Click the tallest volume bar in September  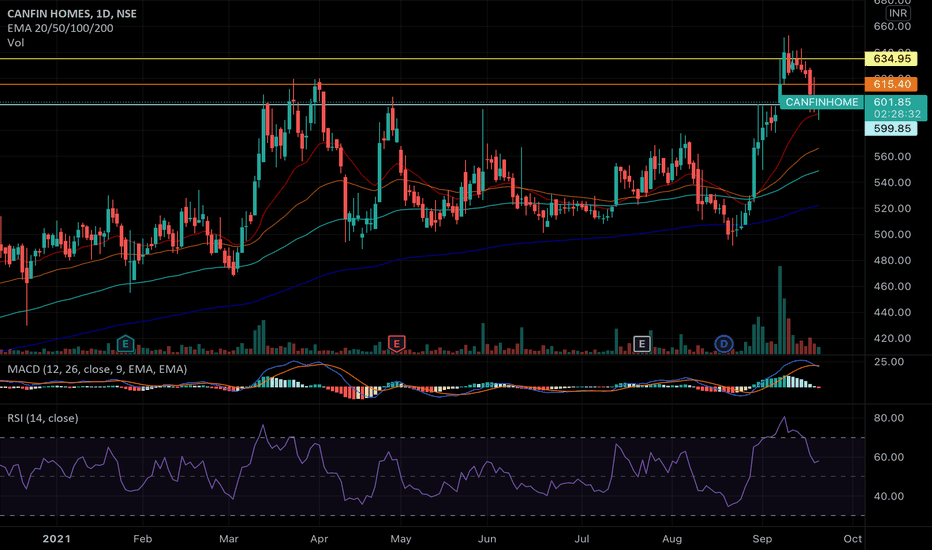click(x=780, y=310)
